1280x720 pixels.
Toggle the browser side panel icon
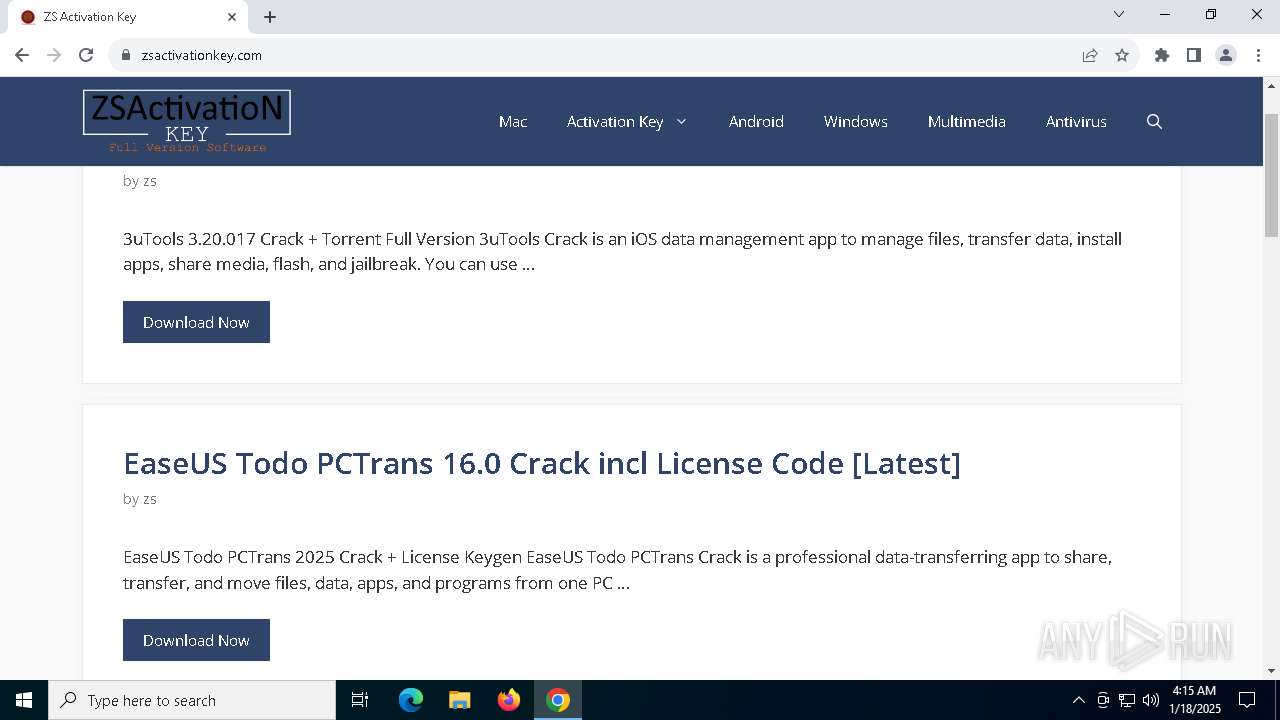tap(1194, 55)
